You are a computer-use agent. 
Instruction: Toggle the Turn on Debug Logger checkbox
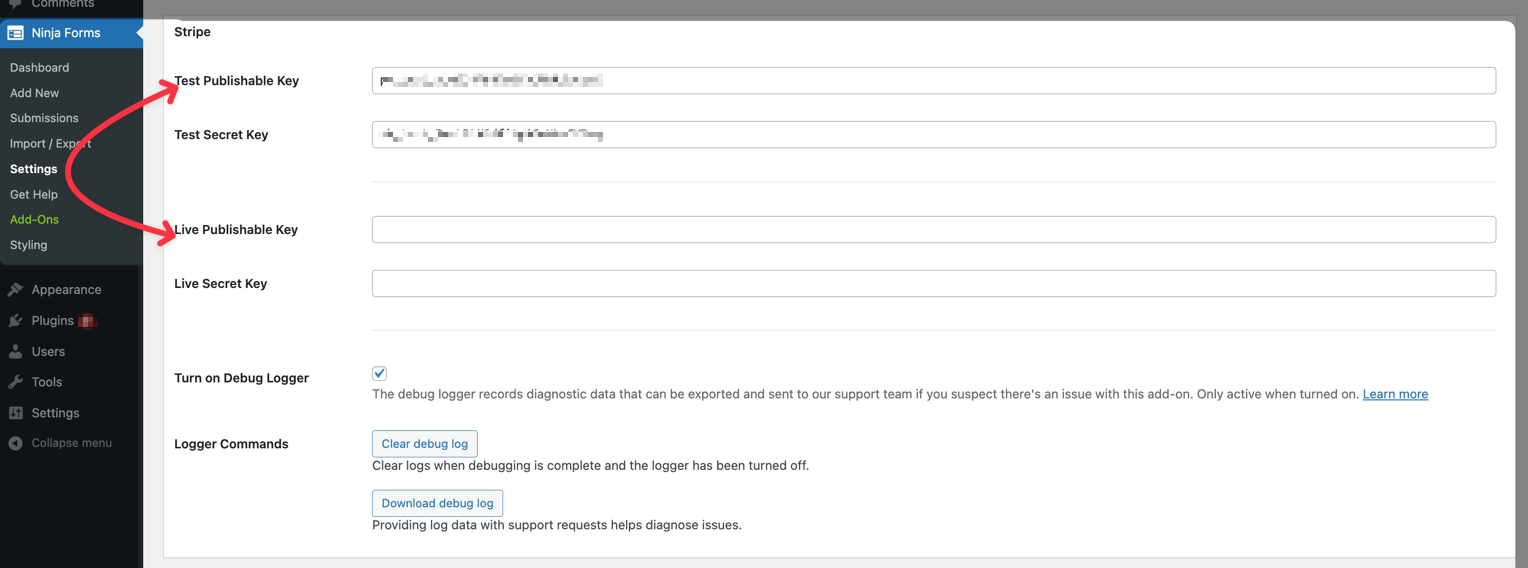pyautogui.click(x=380, y=374)
